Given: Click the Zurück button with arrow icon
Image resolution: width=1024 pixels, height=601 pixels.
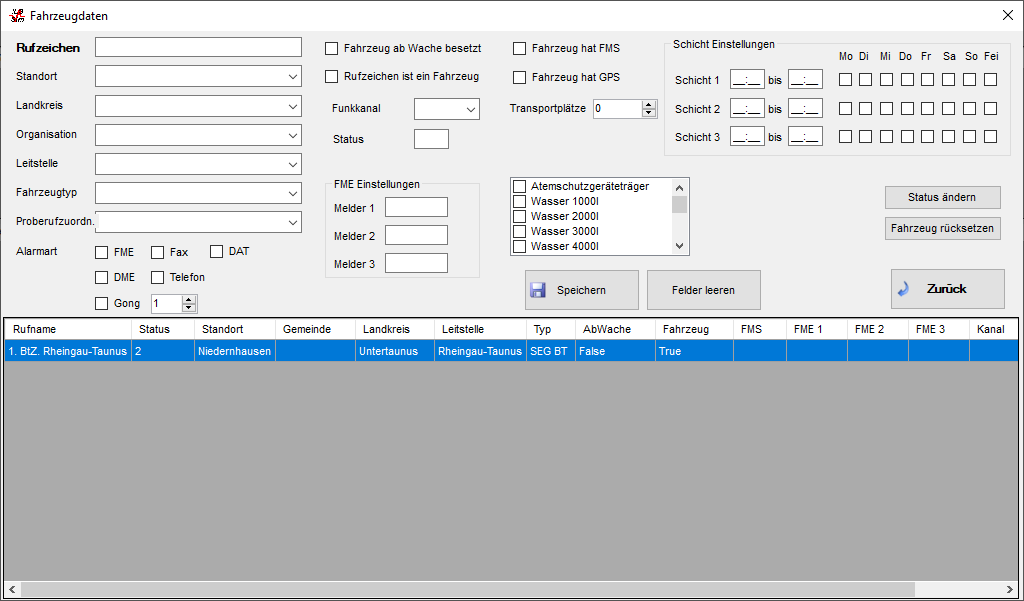Looking at the screenshot, I should pyautogui.click(x=947, y=289).
